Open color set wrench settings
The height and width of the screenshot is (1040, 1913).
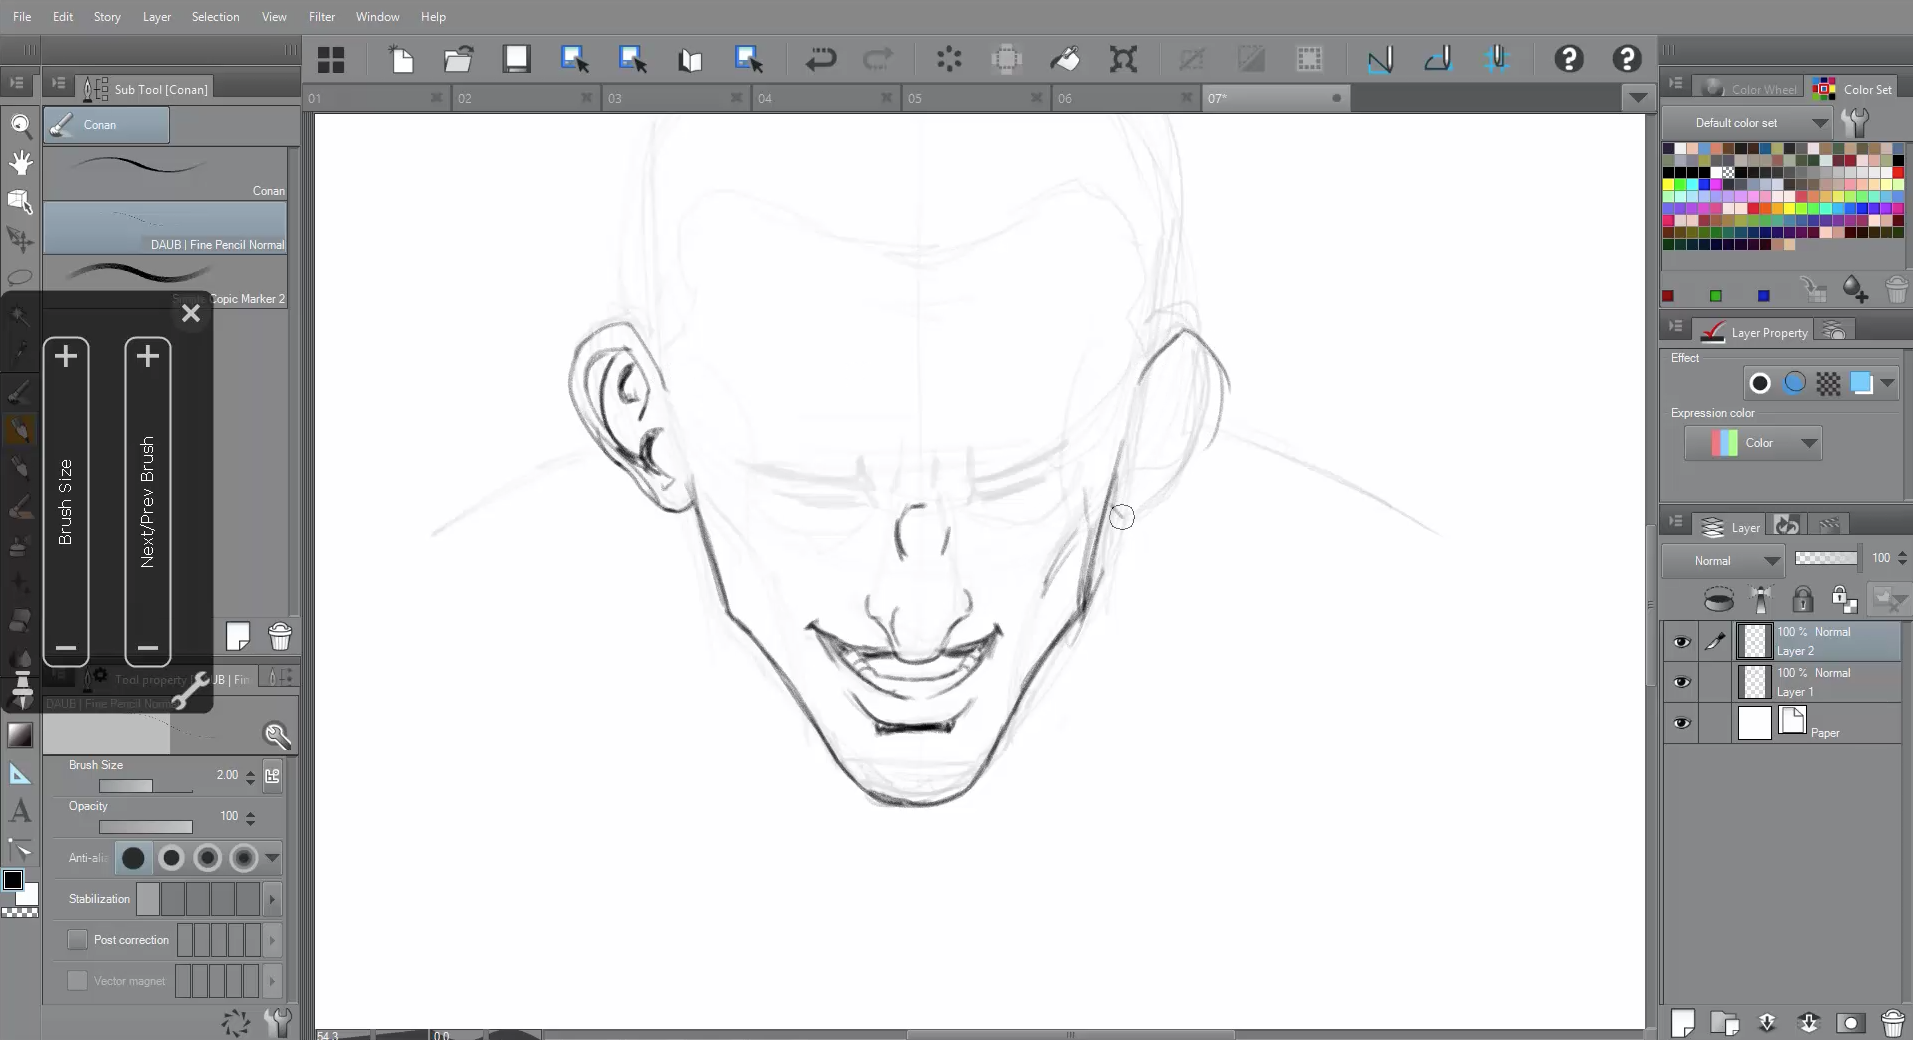(x=1855, y=123)
